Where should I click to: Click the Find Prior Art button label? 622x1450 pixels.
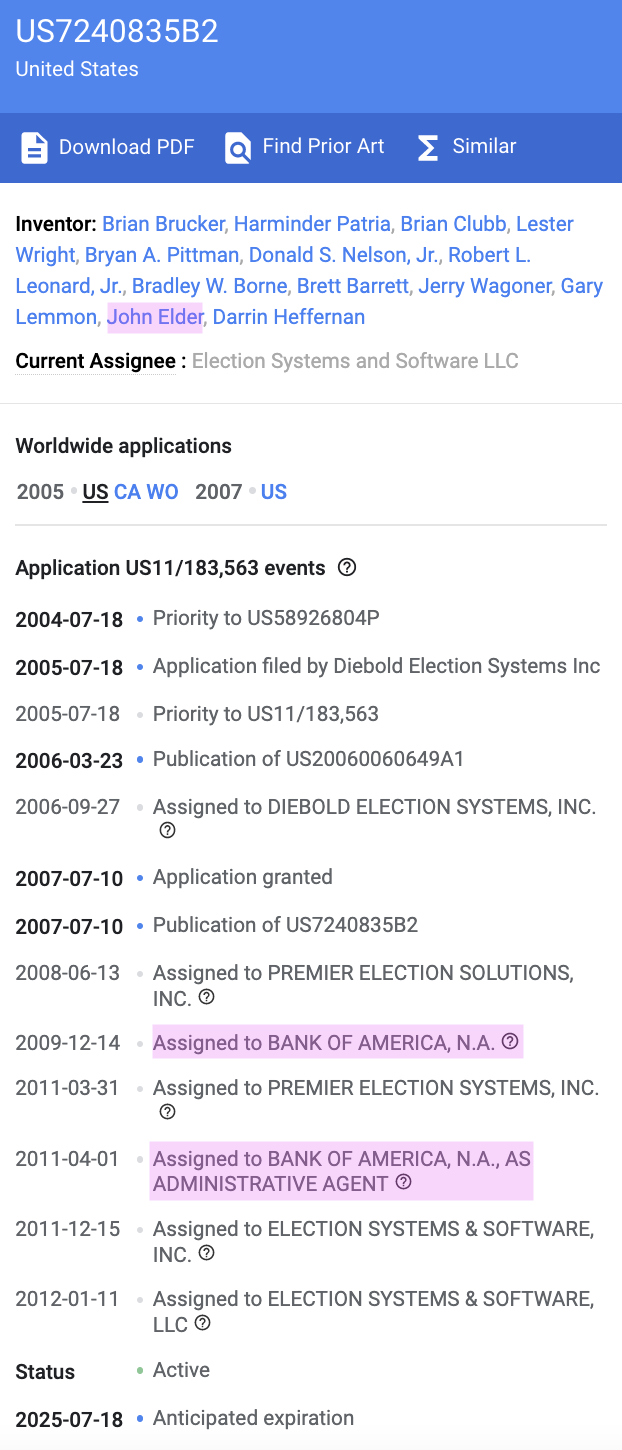pos(323,146)
